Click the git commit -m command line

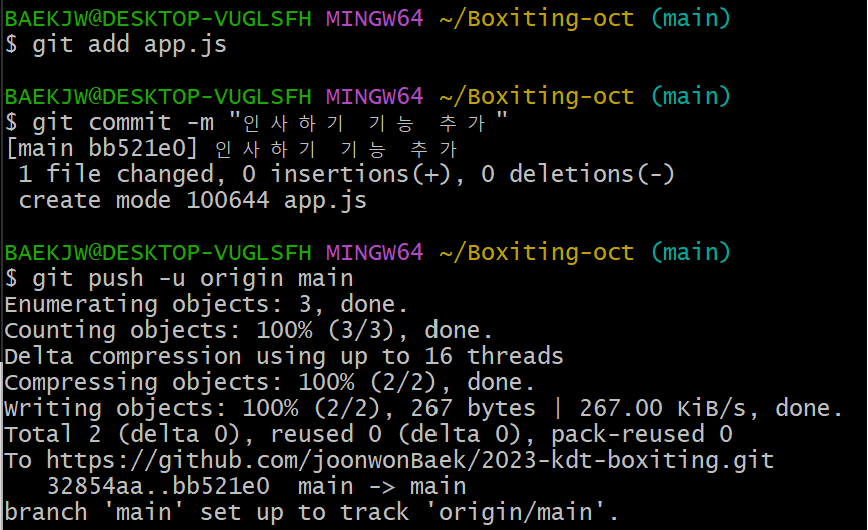tap(256, 122)
